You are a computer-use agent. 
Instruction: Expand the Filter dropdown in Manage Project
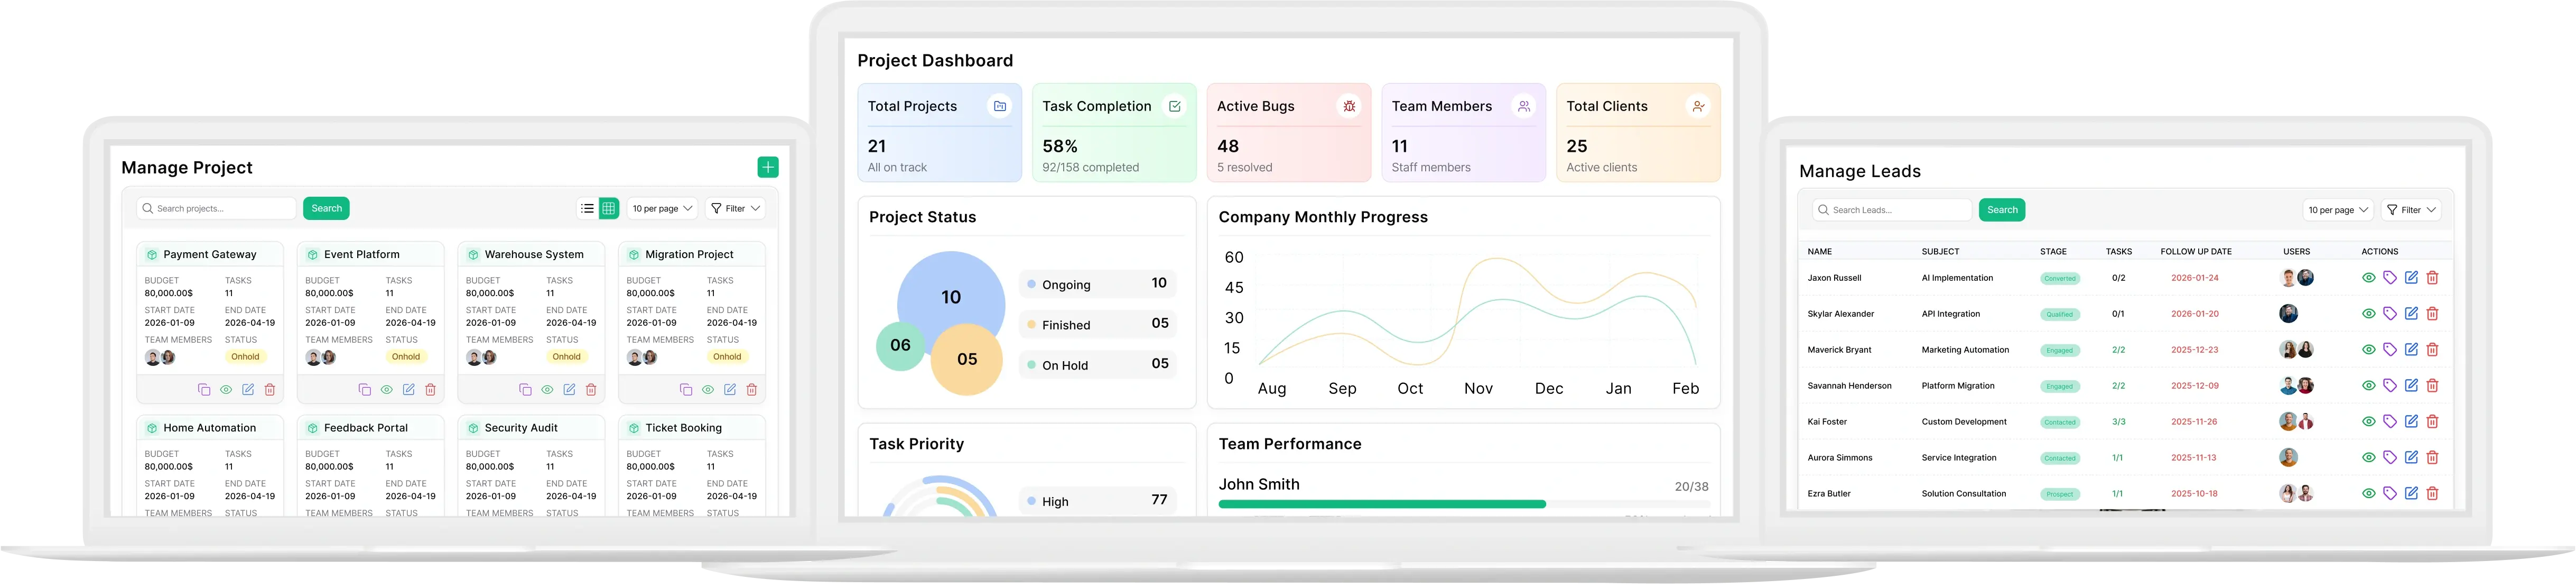point(735,208)
